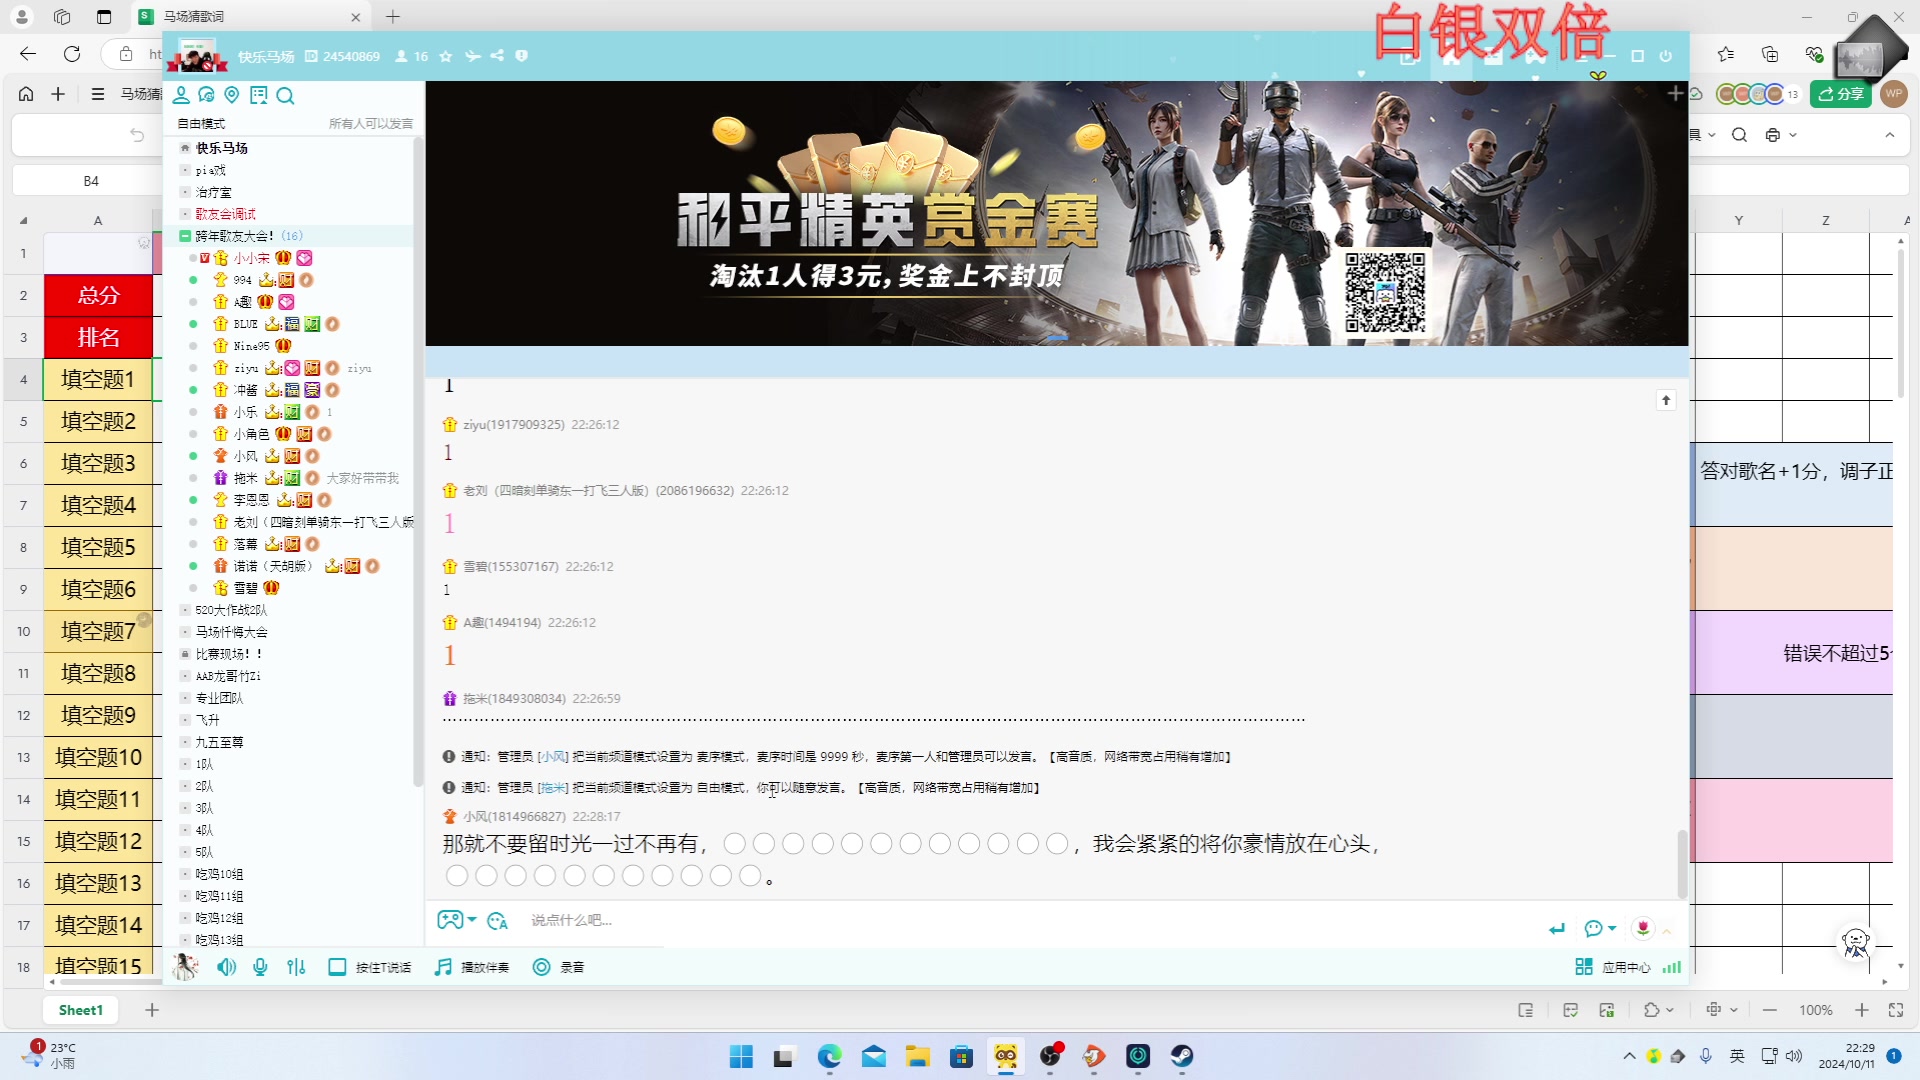The height and width of the screenshot is (1080, 1920).
Task: Click the browser favorites star list icon
Action: [1726, 54]
